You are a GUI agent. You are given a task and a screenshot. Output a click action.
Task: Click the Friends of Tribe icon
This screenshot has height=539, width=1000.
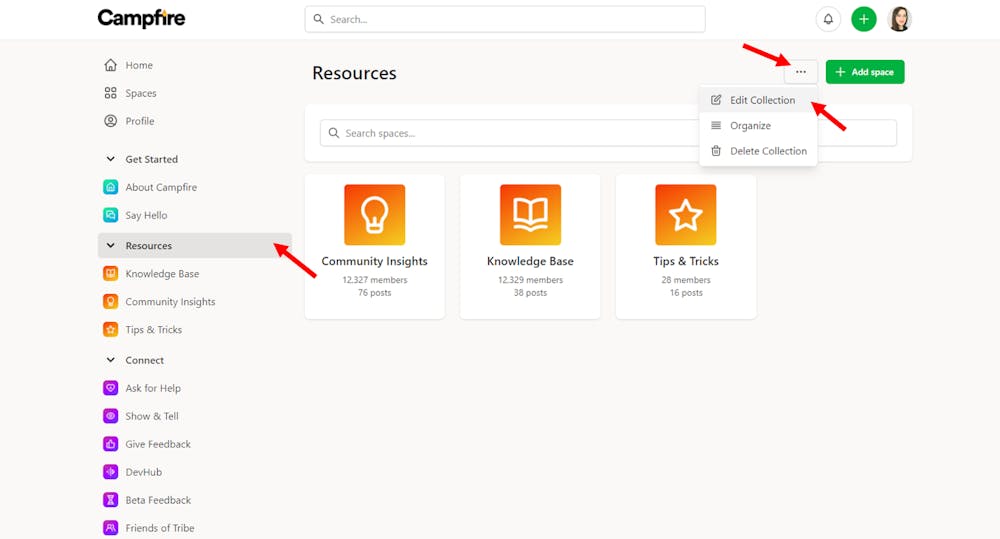[110, 528]
